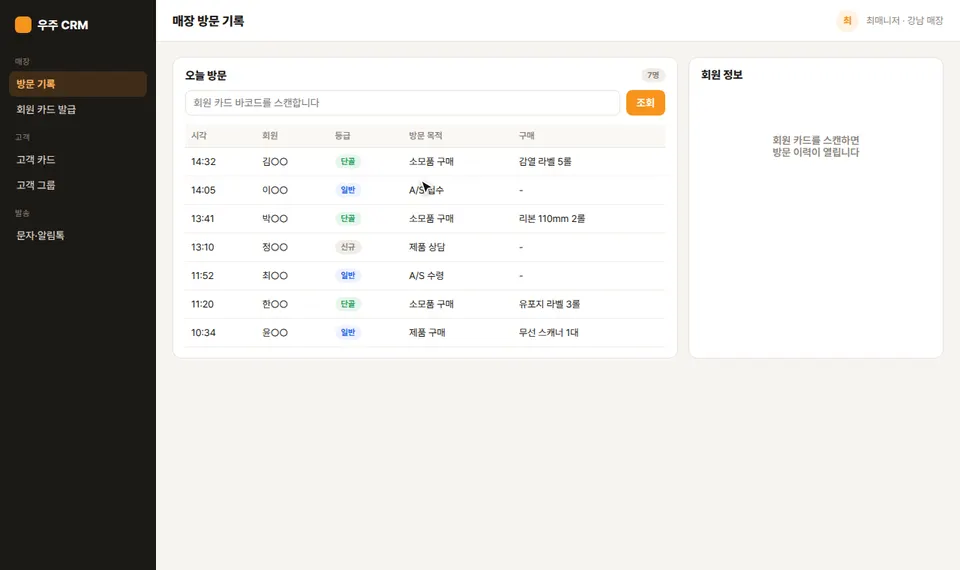Click the orange 조회 button
The height and width of the screenshot is (570, 960).
pos(645,103)
